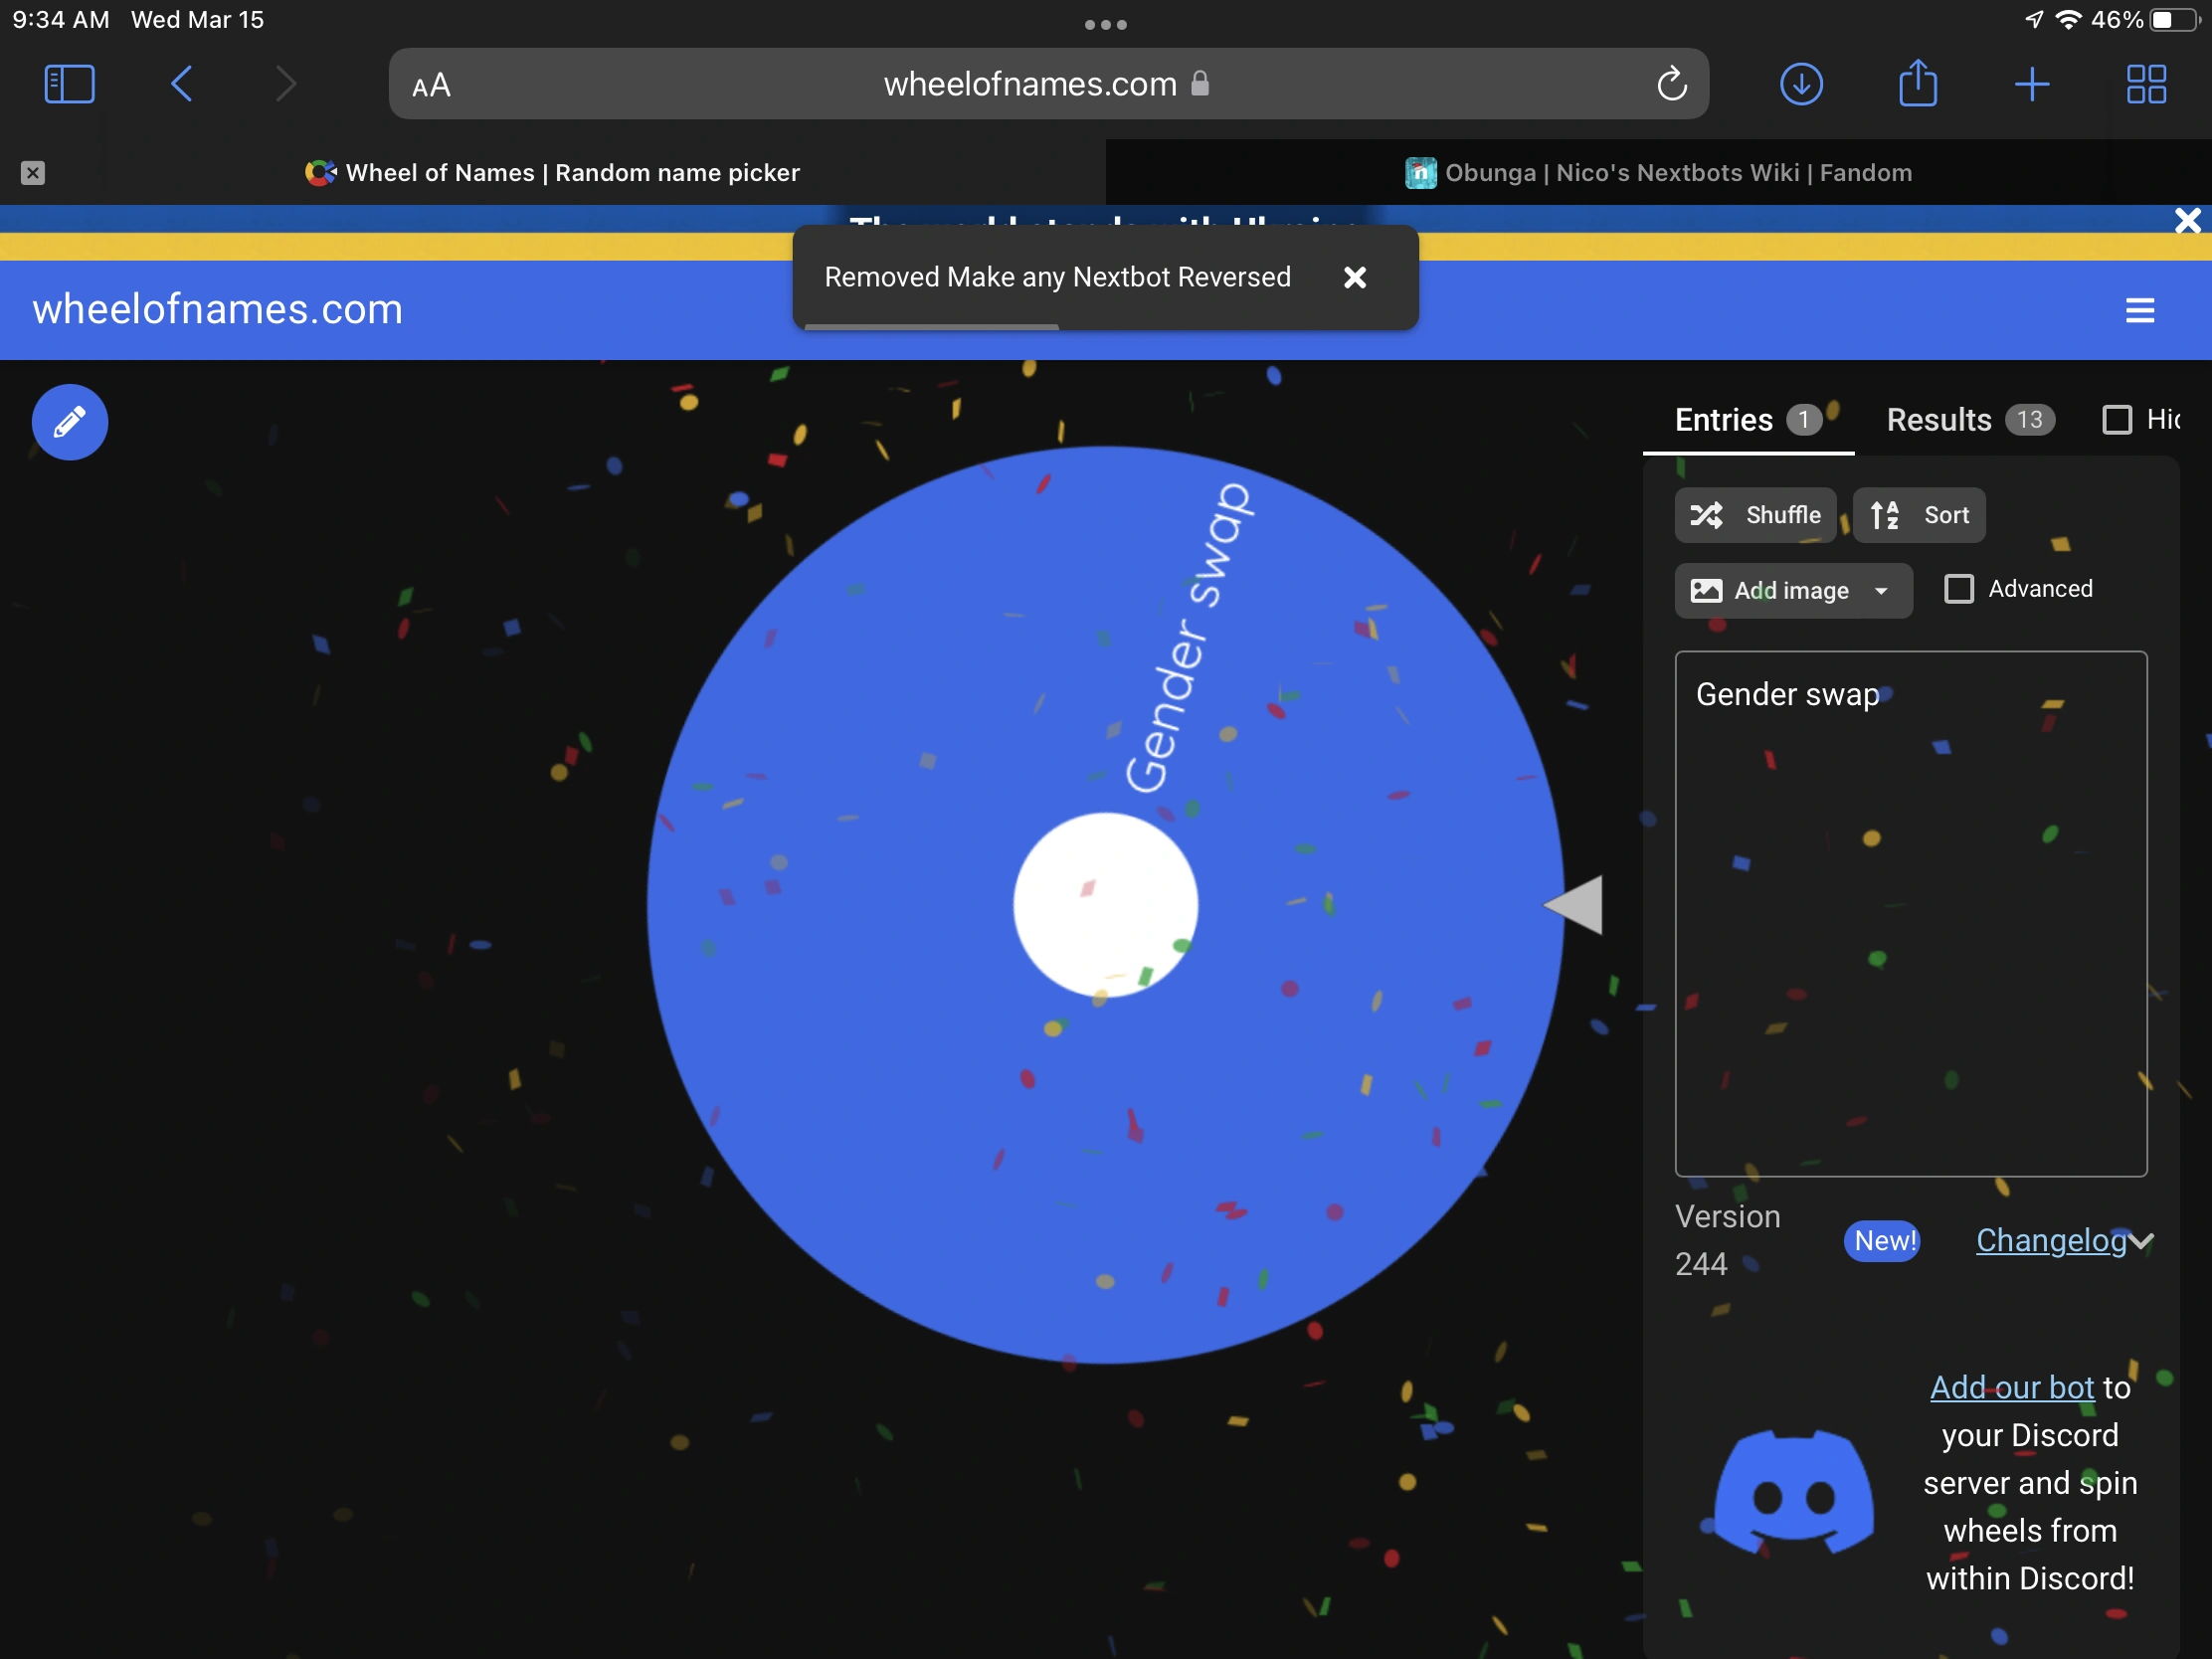2212x1659 pixels.
Task: Click the Add our bot link
Action: tap(2011, 1387)
